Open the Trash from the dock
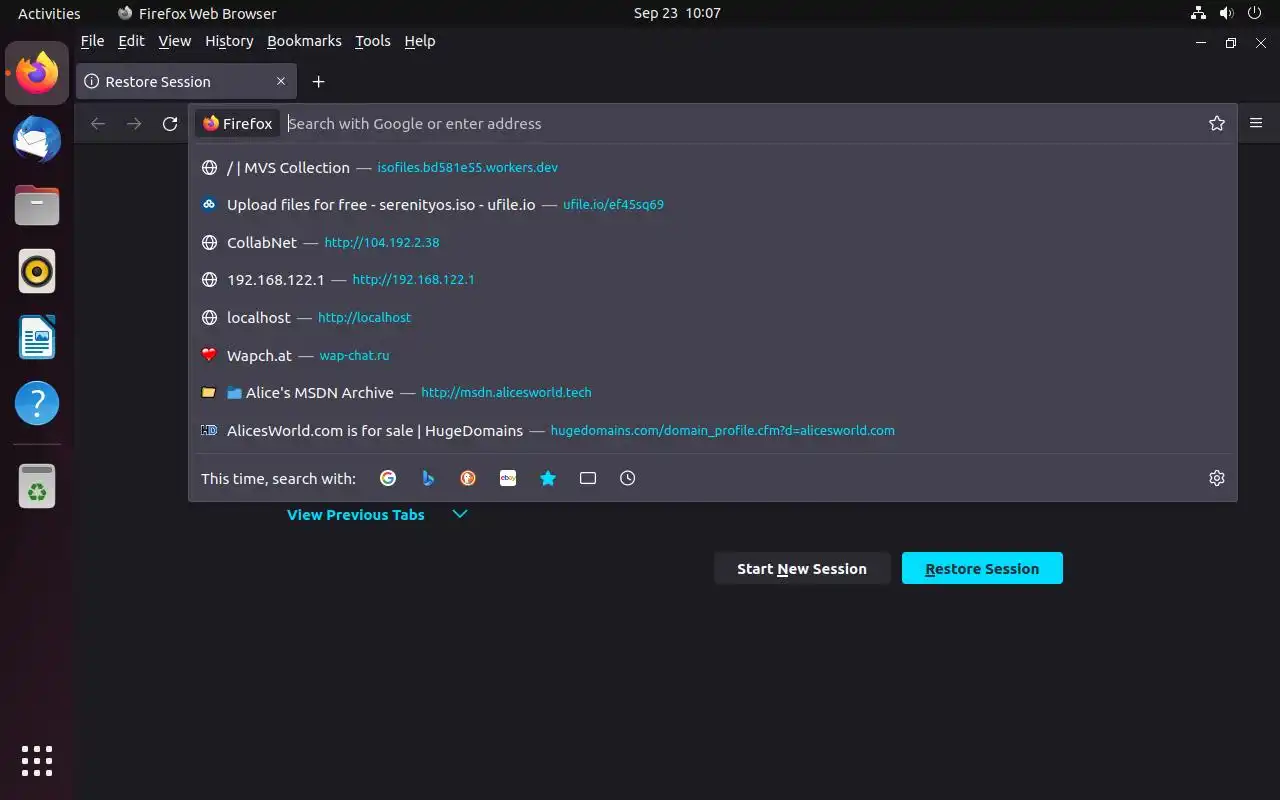Viewport: 1280px width, 800px height. pyautogui.click(x=37, y=486)
